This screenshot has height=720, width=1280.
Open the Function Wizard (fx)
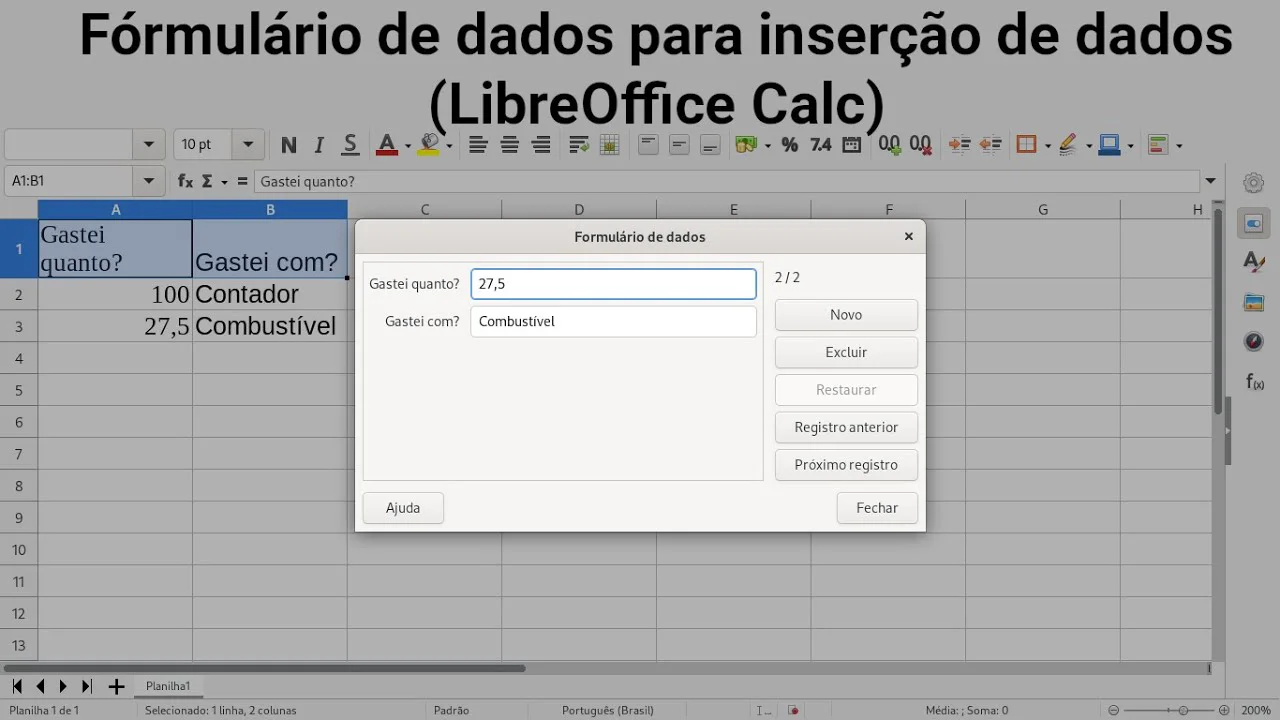coord(185,181)
